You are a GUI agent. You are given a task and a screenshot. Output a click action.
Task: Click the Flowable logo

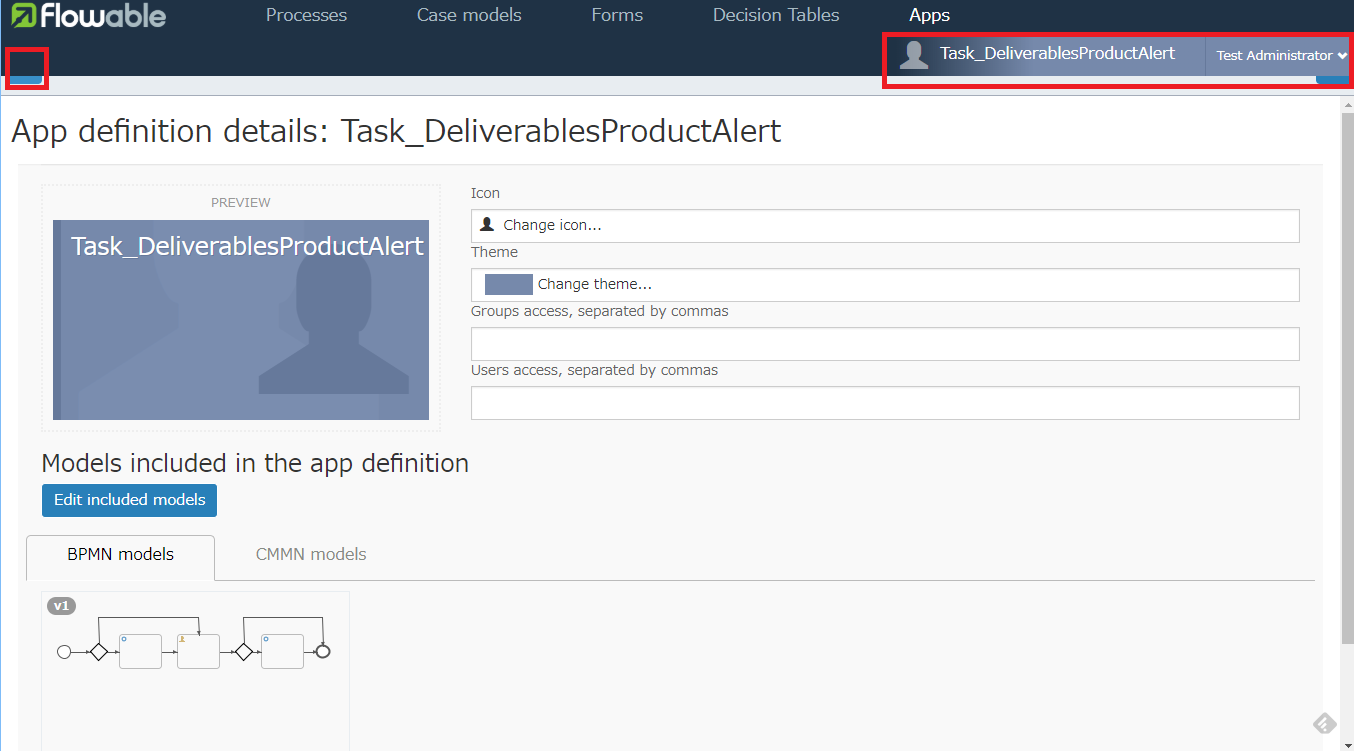(89, 15)
